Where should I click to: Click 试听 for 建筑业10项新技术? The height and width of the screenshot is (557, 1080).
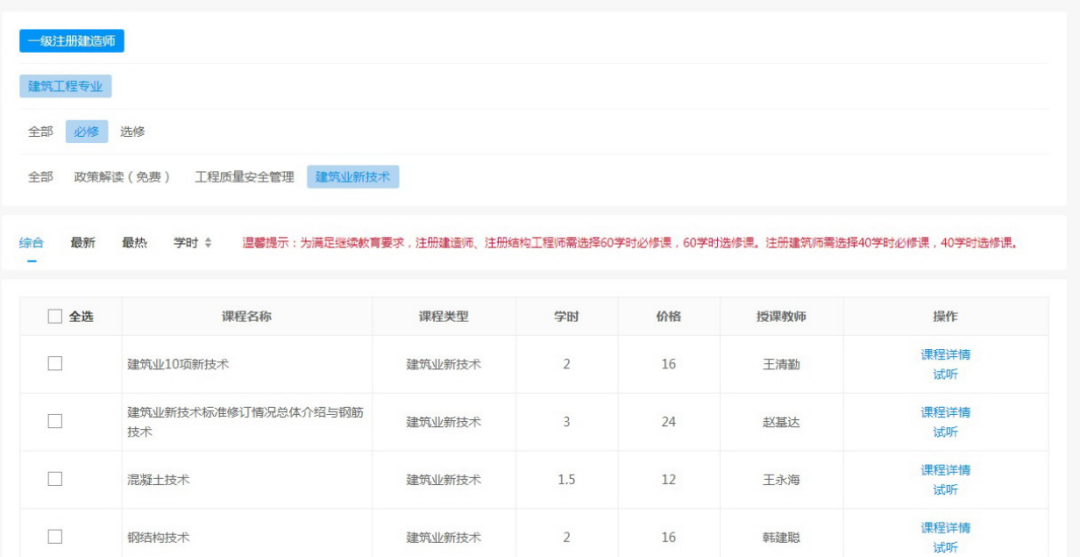coord(946,375)
